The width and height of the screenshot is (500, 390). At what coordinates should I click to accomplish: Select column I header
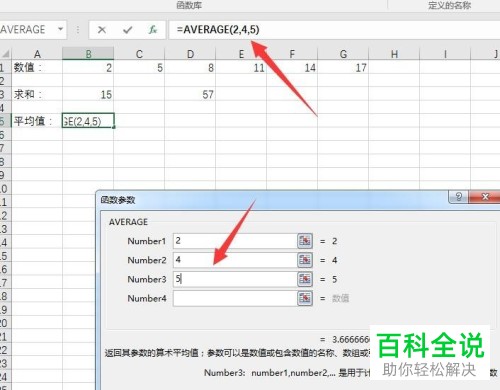pyautogui.click(x=445, y=54)
